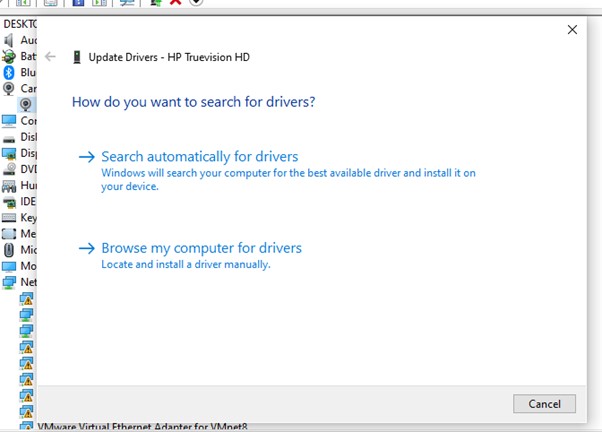Select the Batteries icon in Device Manager
This screenshot has width=602, height=432.
pyautogui.click(x=9, y=56)
